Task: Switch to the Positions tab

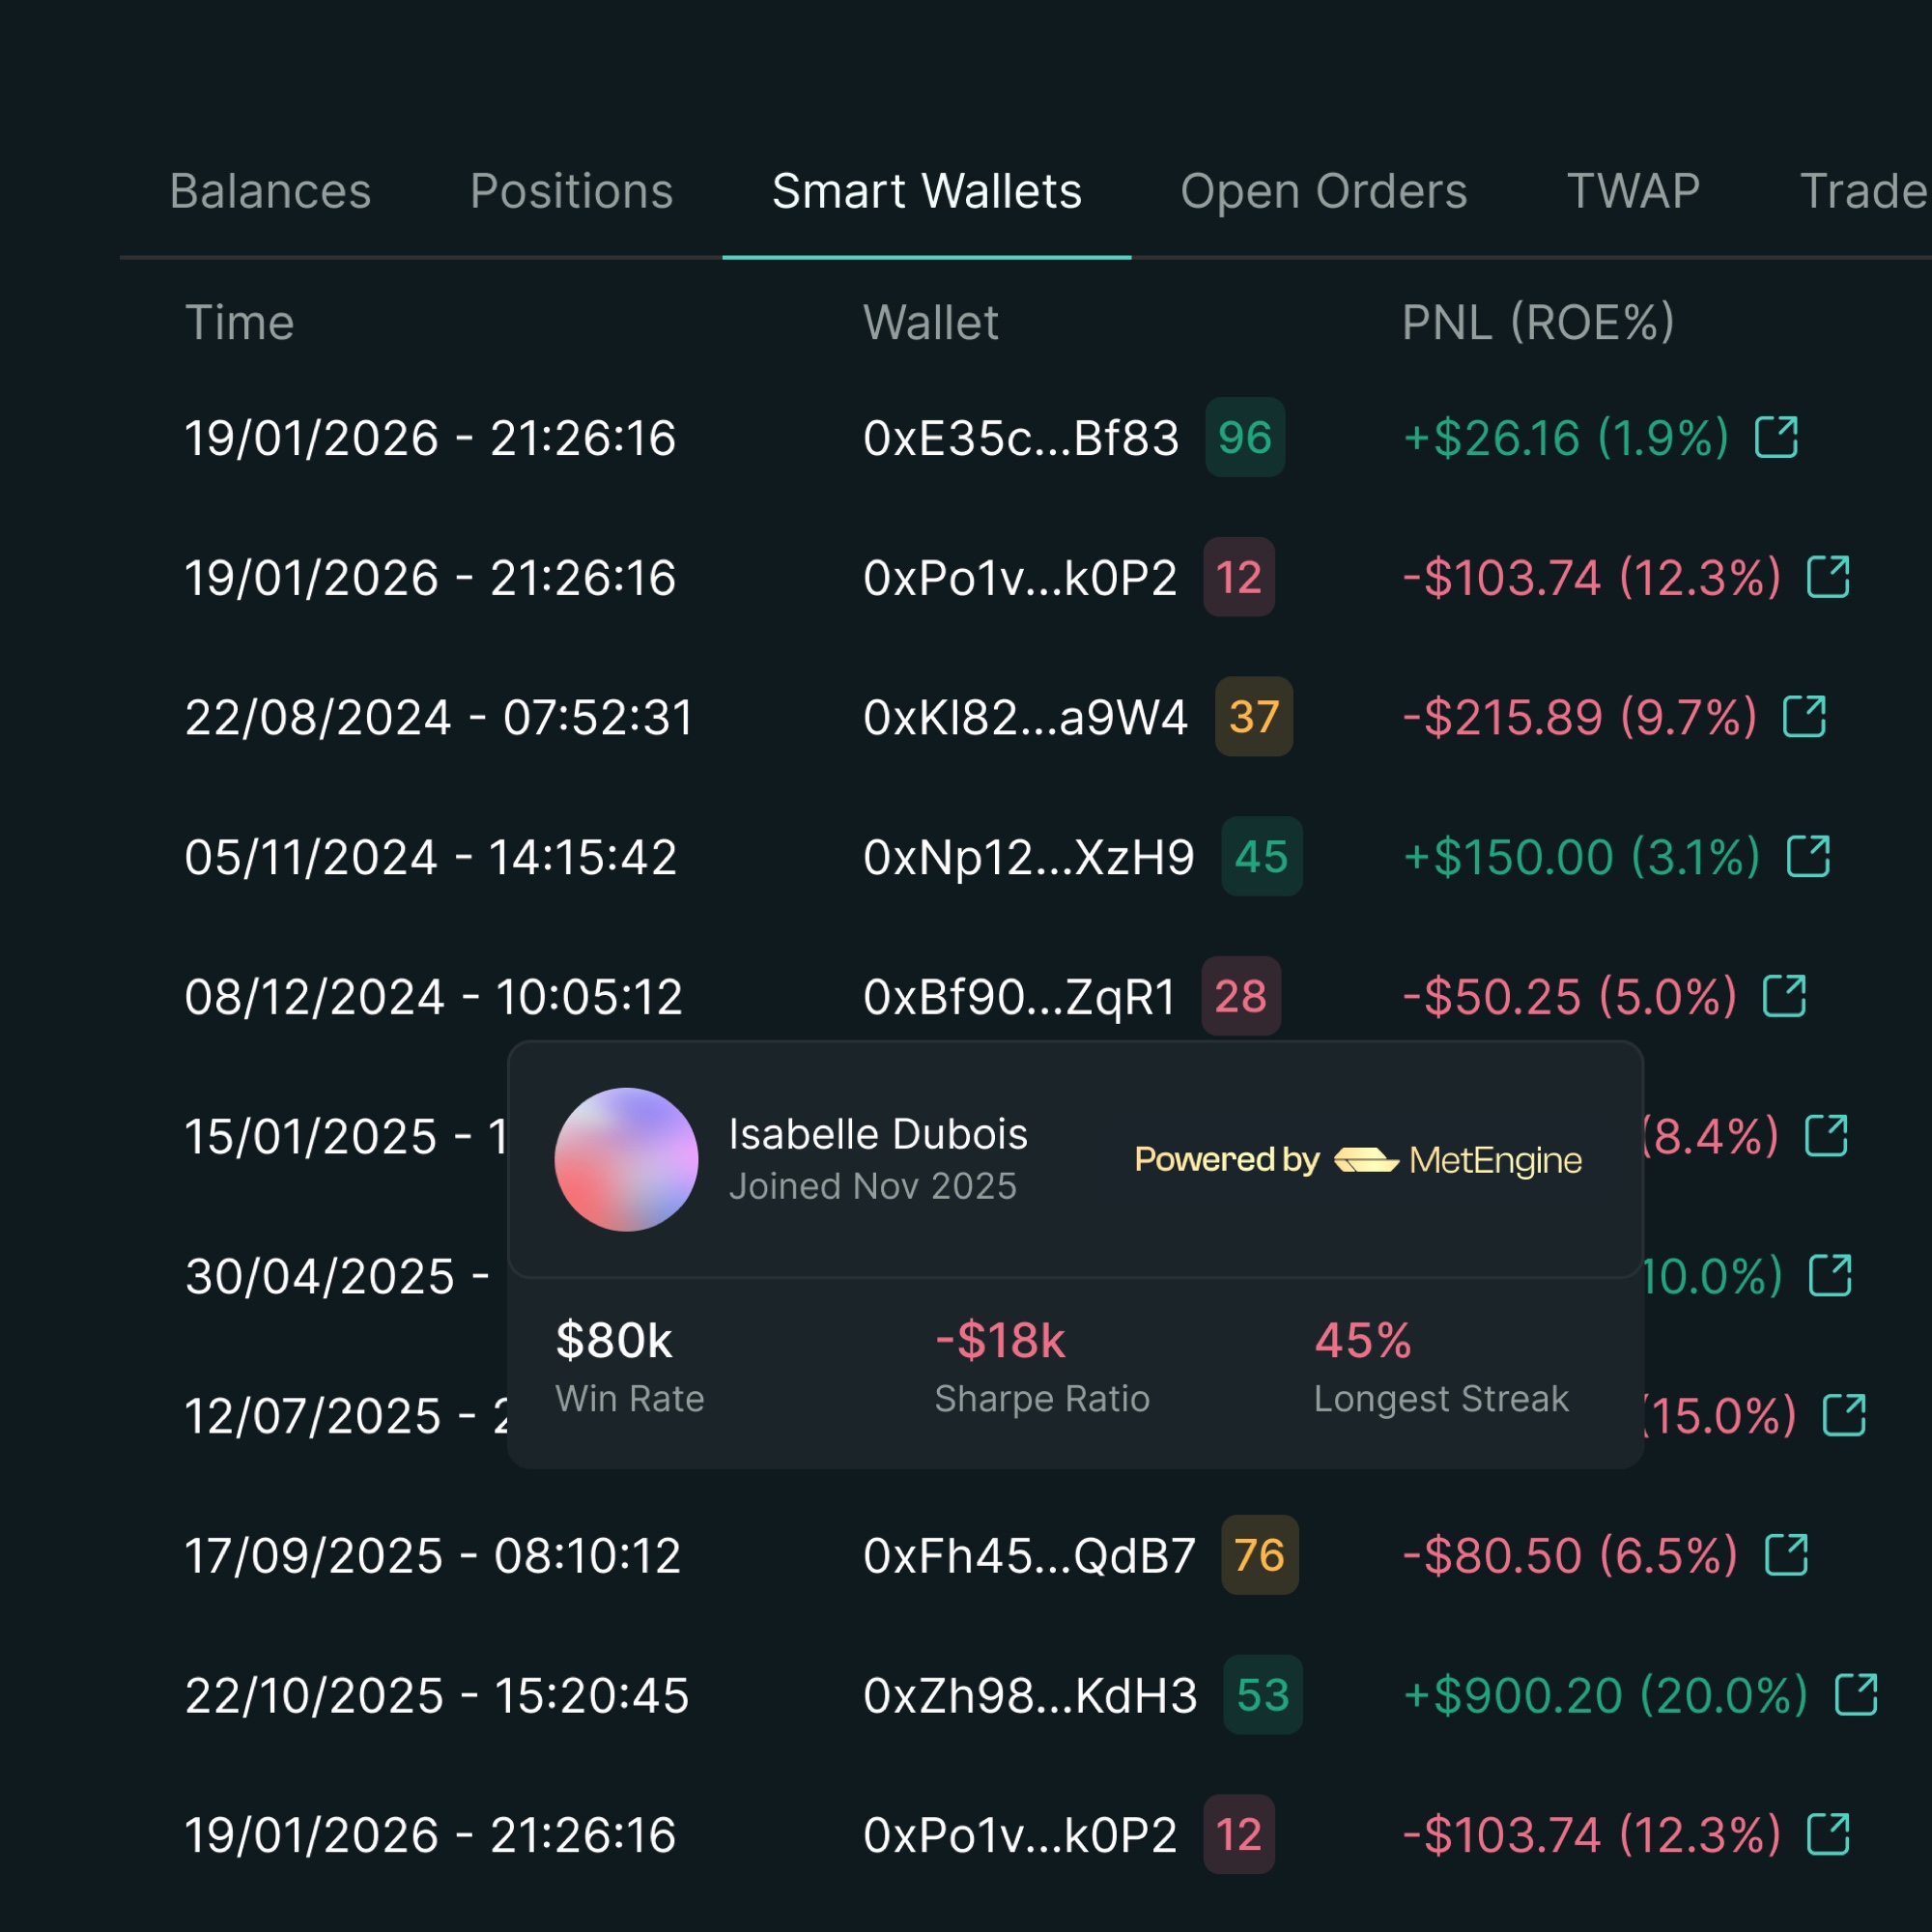Action: click(x=572, y=191)
